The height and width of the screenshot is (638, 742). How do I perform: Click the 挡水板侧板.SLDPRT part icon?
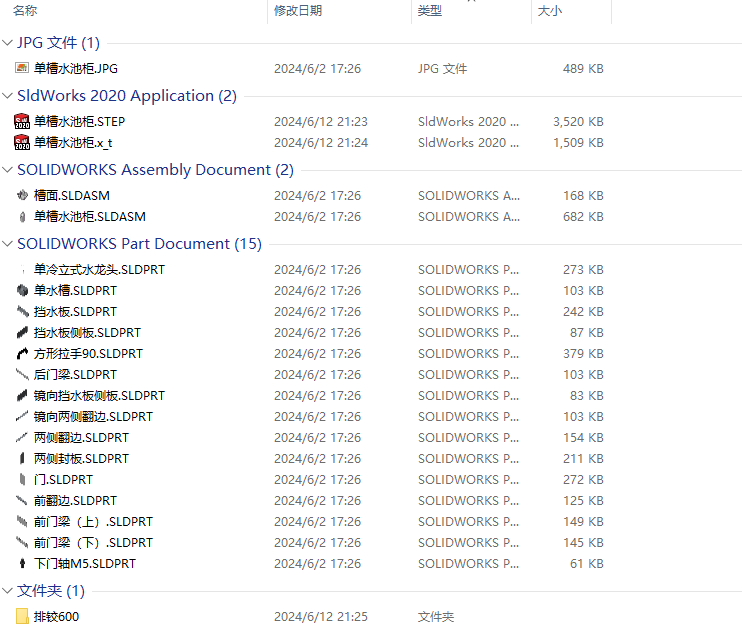pyautogui.click(x=22, y=333)
